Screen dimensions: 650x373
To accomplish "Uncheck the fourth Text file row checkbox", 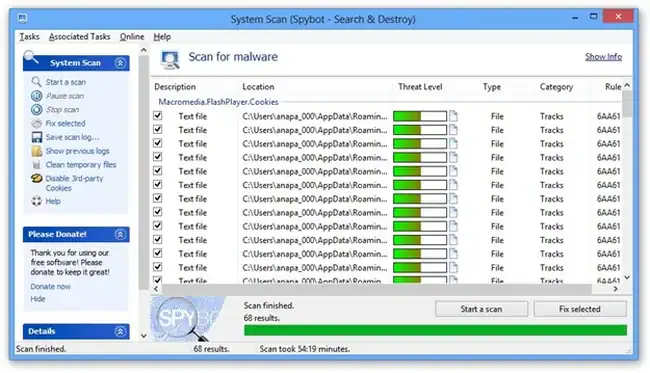I will (x=158, y=157).
